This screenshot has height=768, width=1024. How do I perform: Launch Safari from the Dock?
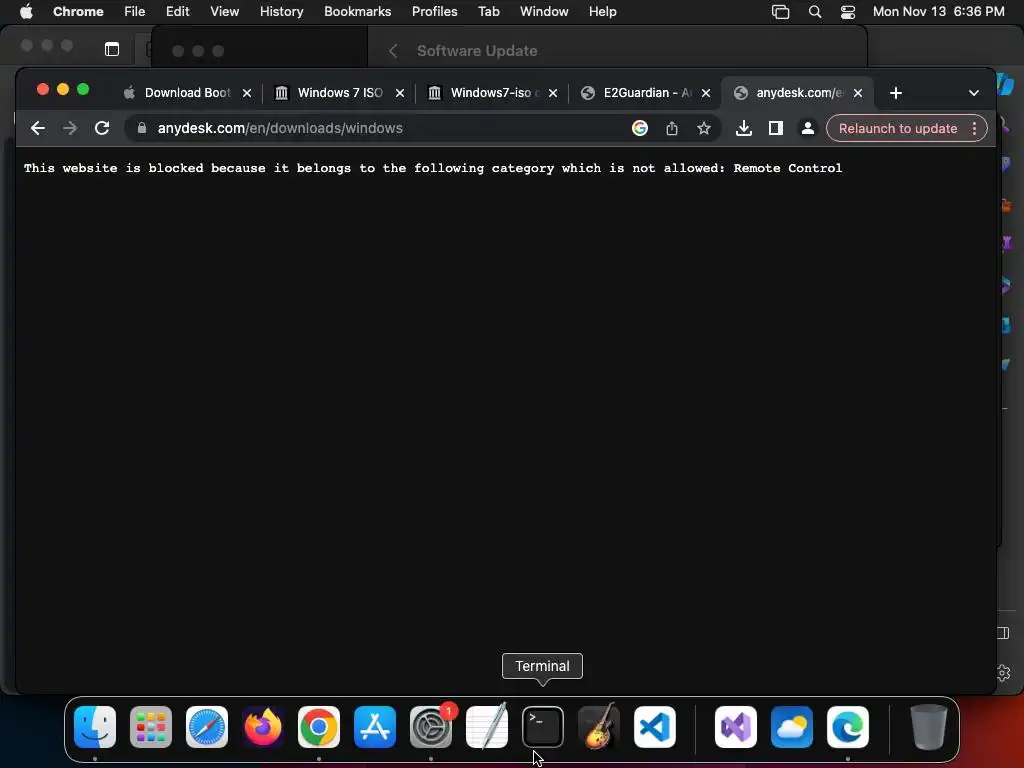pyautogui.click(x=207, y=727)
